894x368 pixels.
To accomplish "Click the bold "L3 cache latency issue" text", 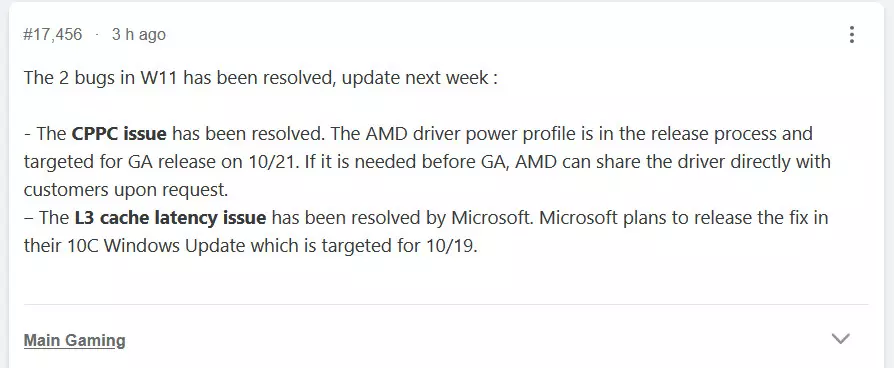I will [170, 217].
